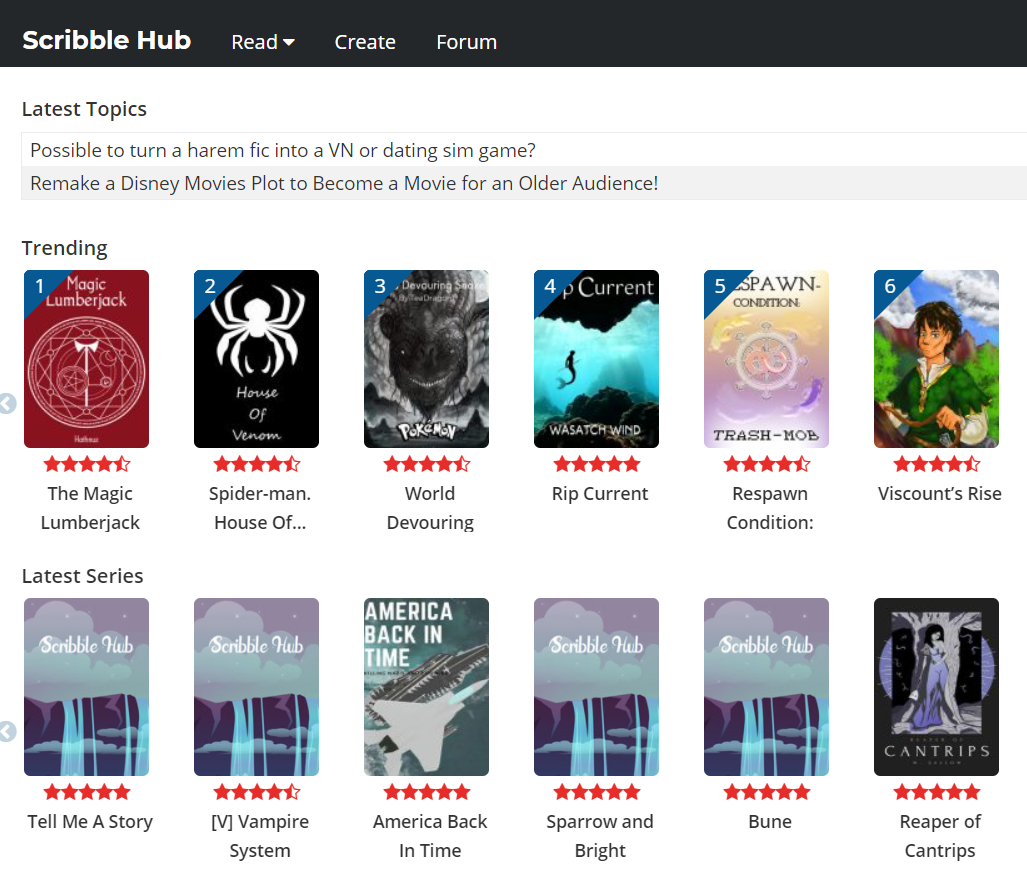Viewport: 1027px width, 877px height.
Task: Open the Viscount's Rise cover image
Action: coord(936,359)
